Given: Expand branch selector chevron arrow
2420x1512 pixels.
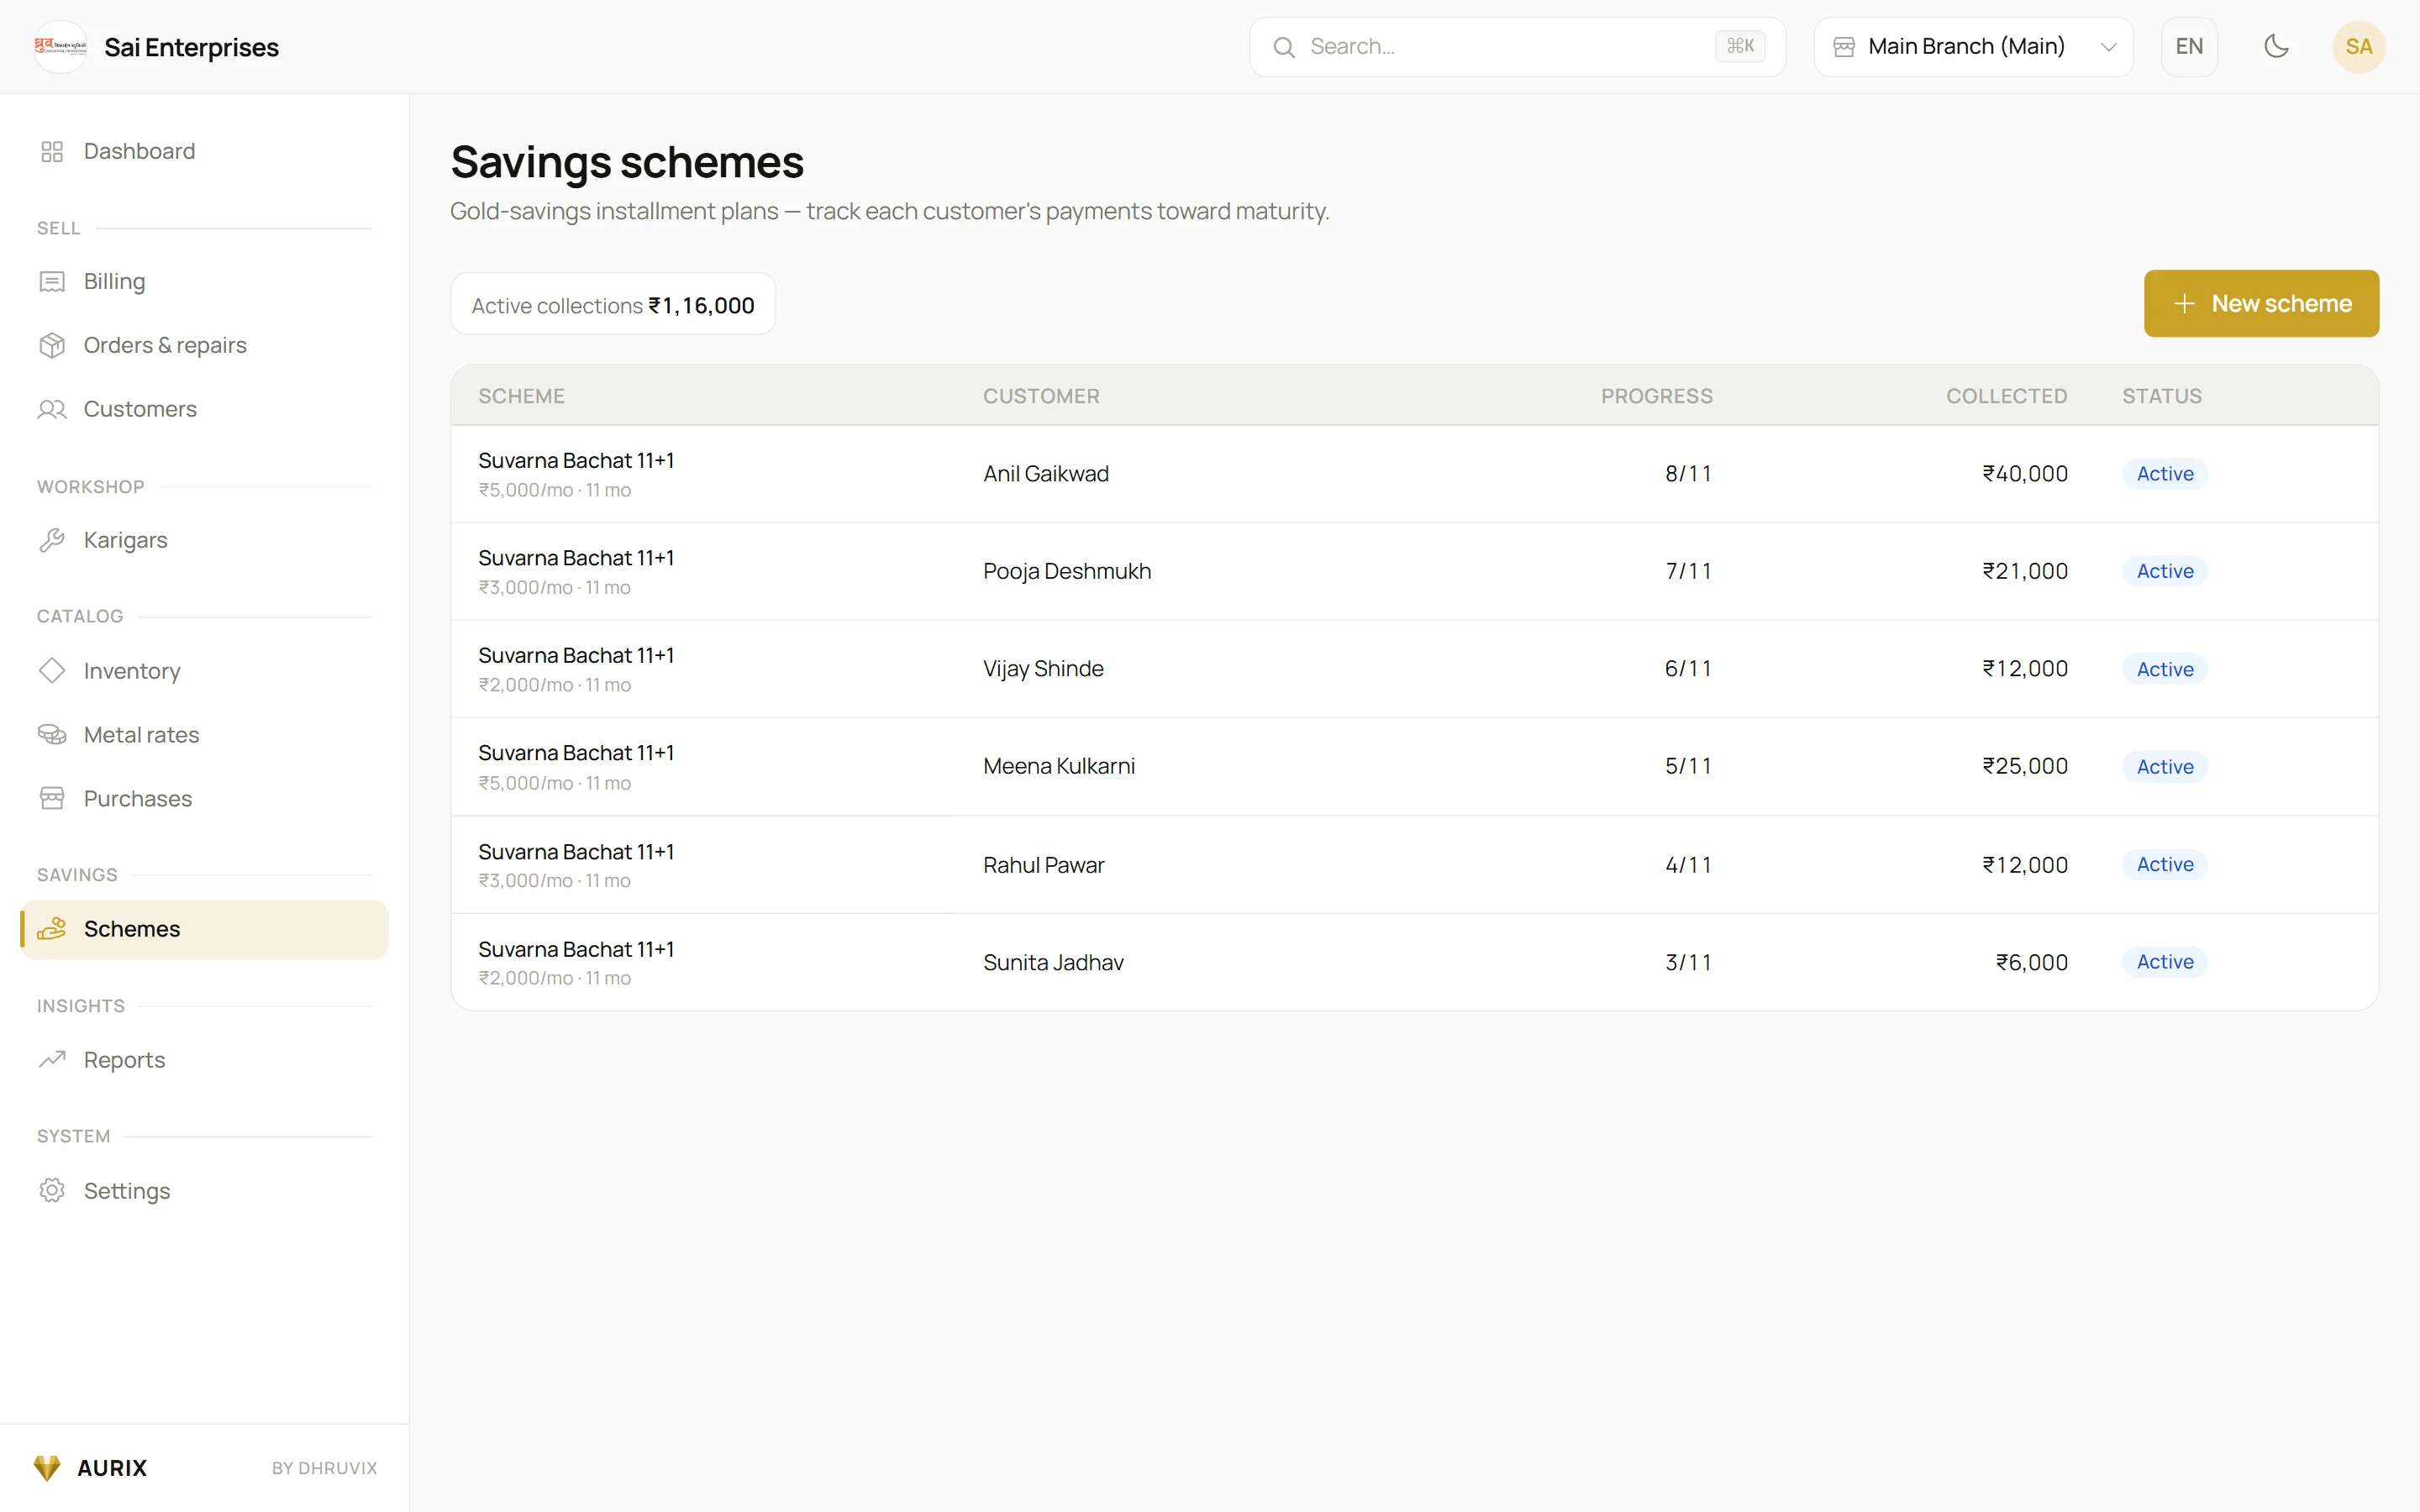Looking at the screenshot, I should tap(2108, 47).
